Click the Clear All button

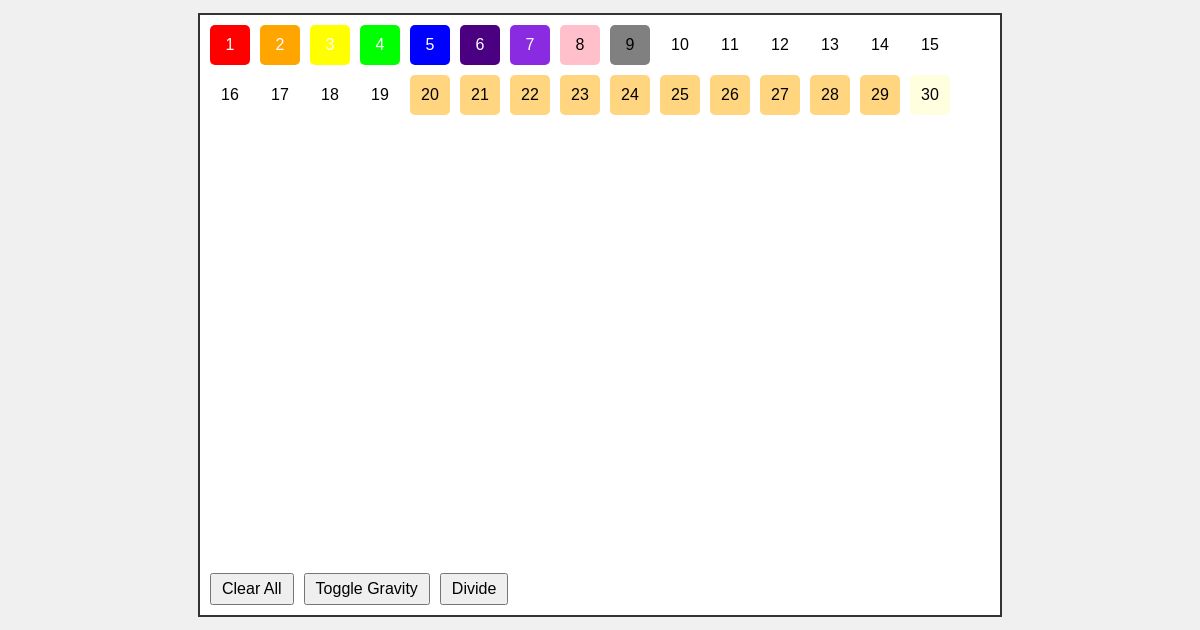[252, 589]
